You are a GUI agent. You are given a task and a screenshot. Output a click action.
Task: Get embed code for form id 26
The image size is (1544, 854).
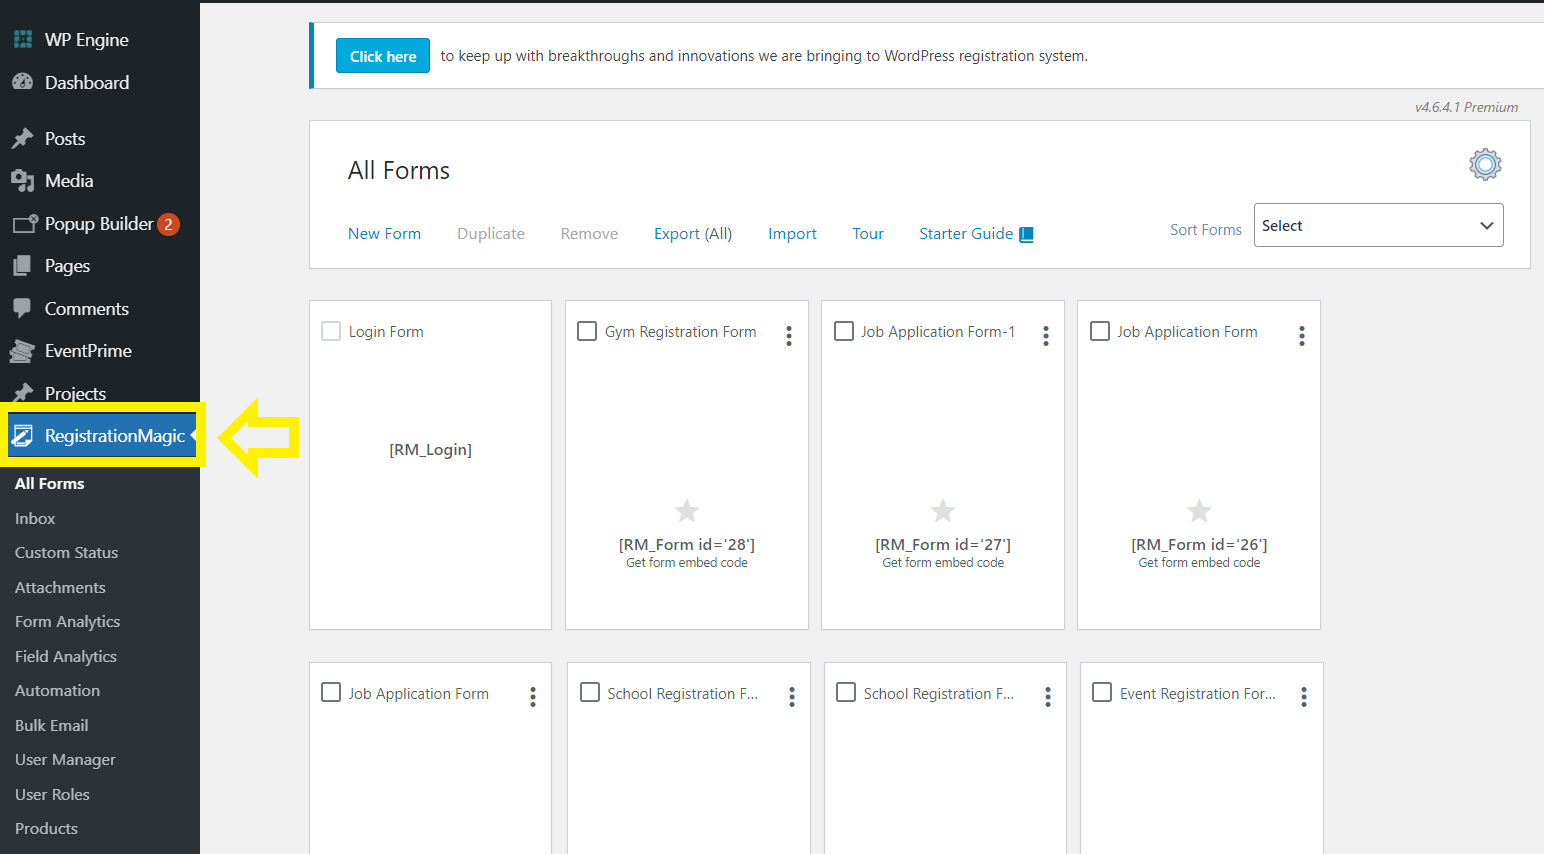(1199, 563)
